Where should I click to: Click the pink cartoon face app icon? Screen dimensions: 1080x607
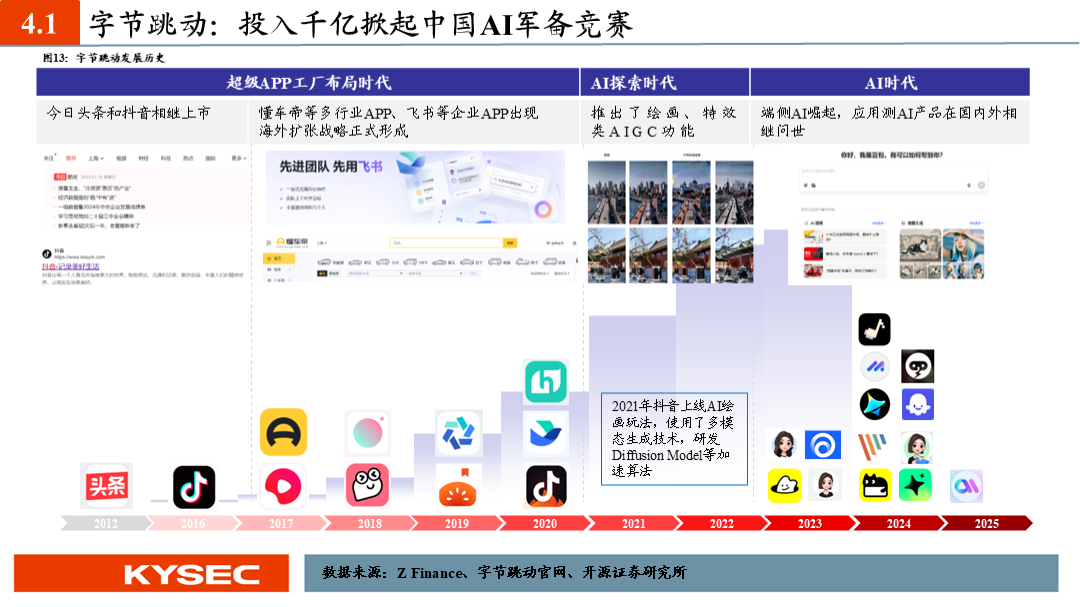point(367,486)
